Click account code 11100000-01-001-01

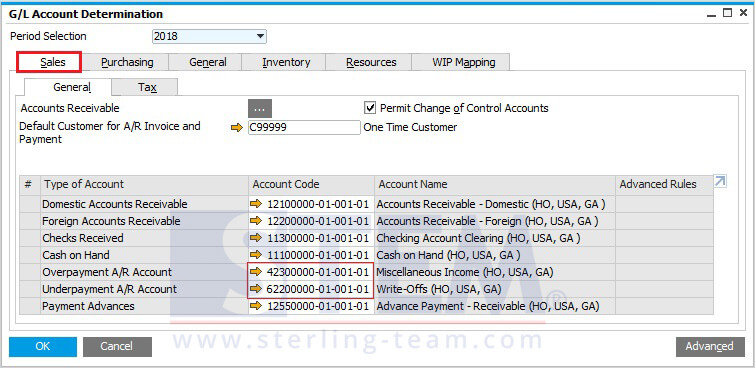[x=318, y=255]
